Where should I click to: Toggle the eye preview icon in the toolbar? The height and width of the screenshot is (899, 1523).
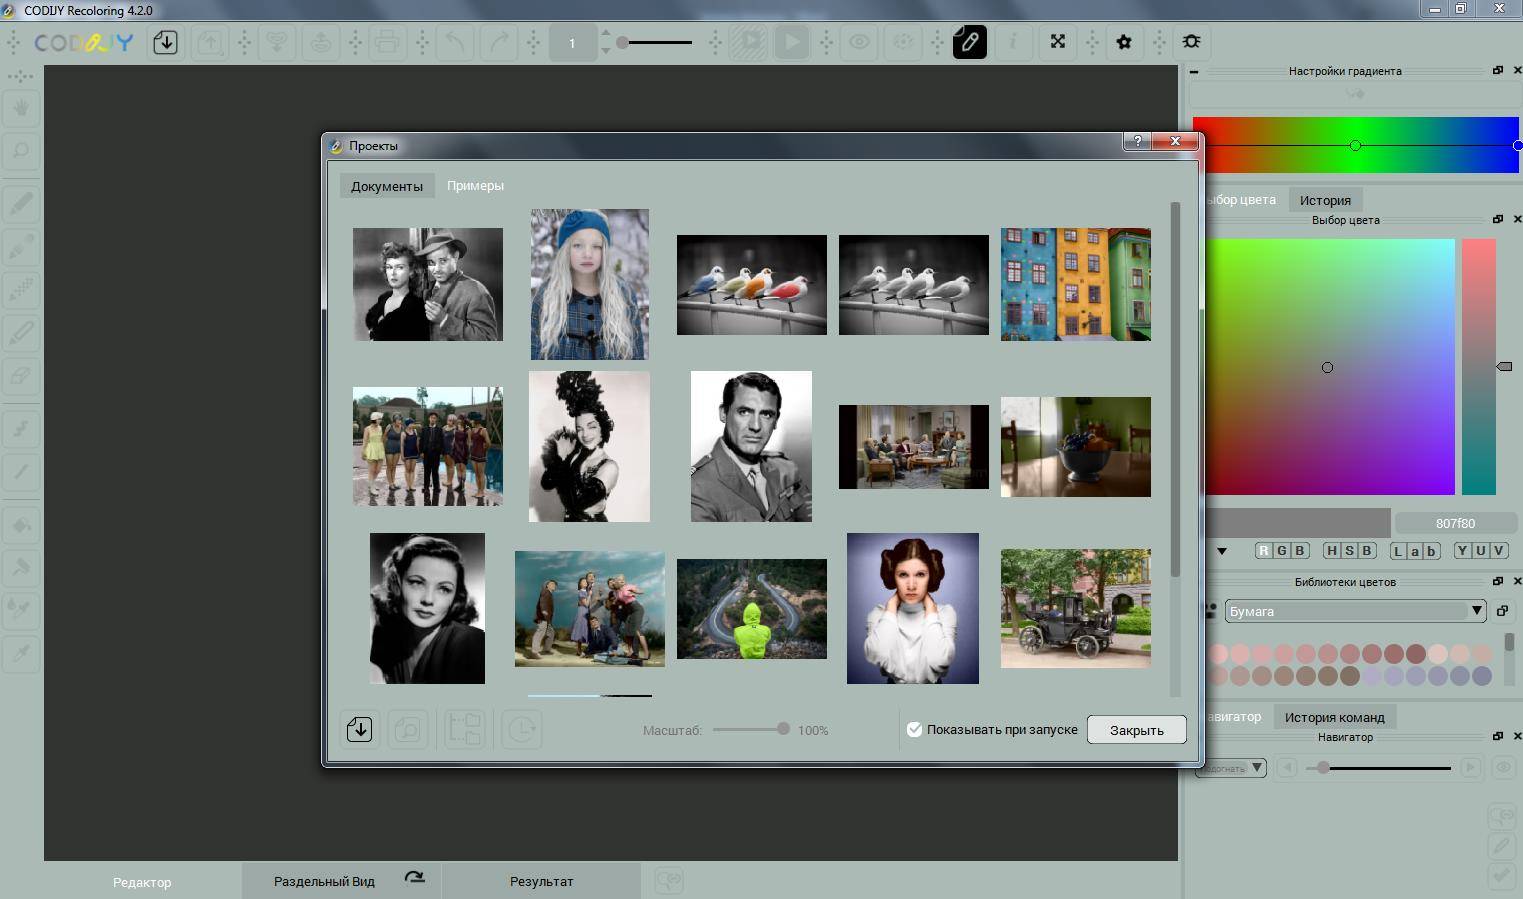coord(859,42)
